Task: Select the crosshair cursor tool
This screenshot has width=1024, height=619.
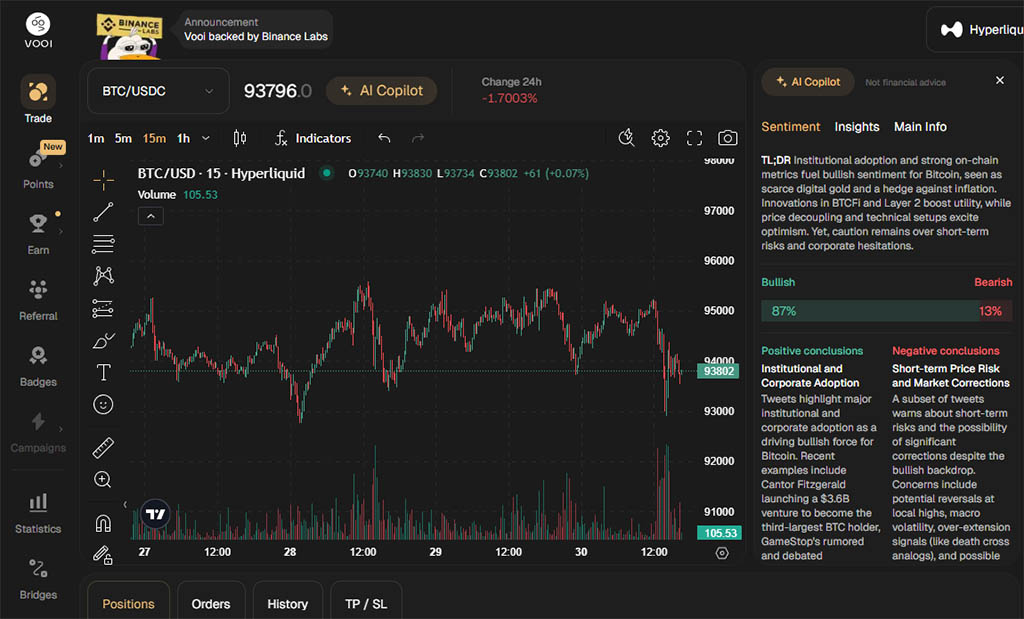Action: point(103,180)
